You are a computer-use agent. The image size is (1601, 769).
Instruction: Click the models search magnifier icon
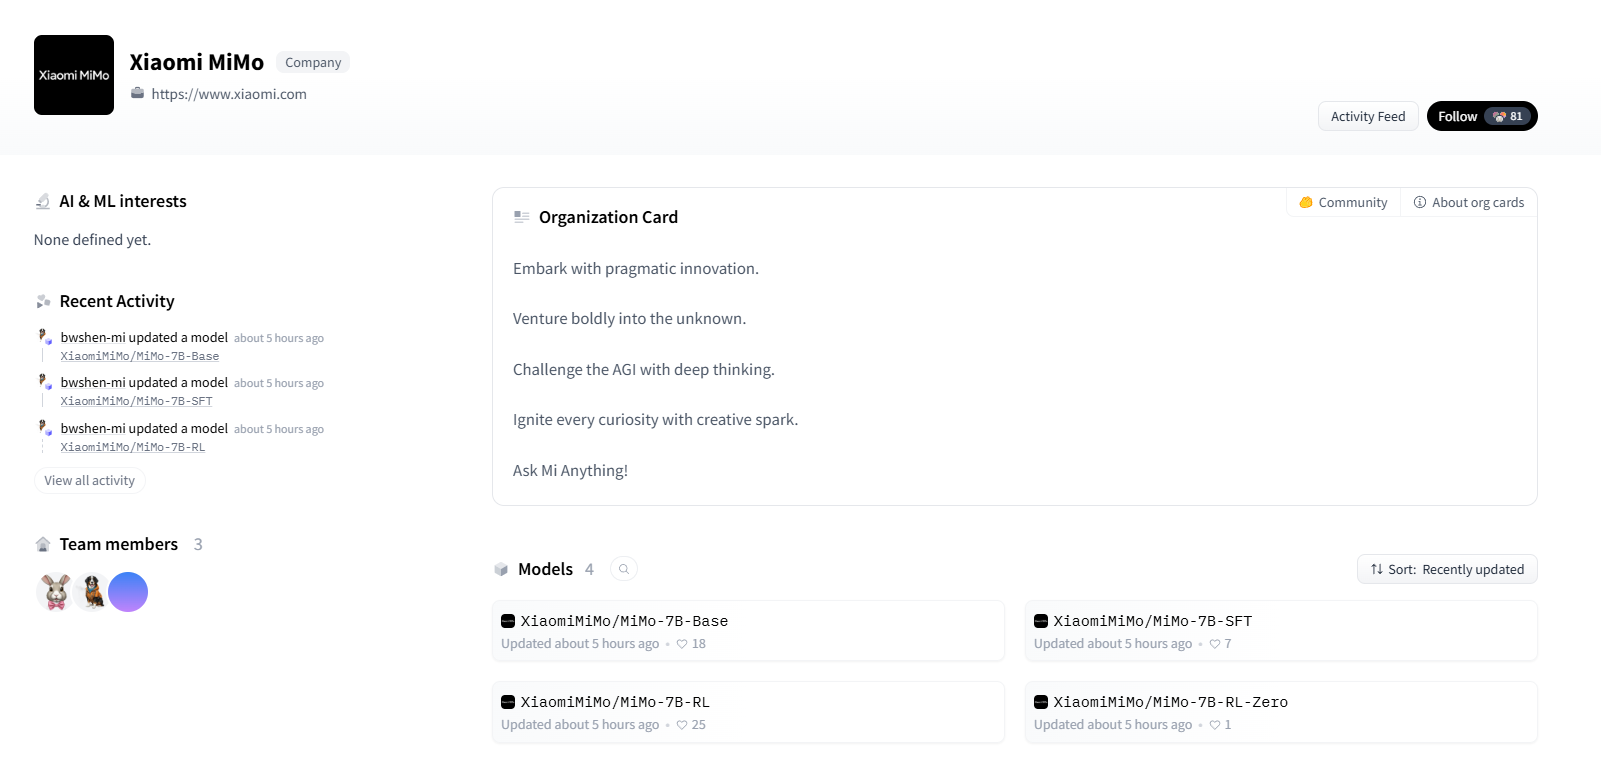(624, 569)
